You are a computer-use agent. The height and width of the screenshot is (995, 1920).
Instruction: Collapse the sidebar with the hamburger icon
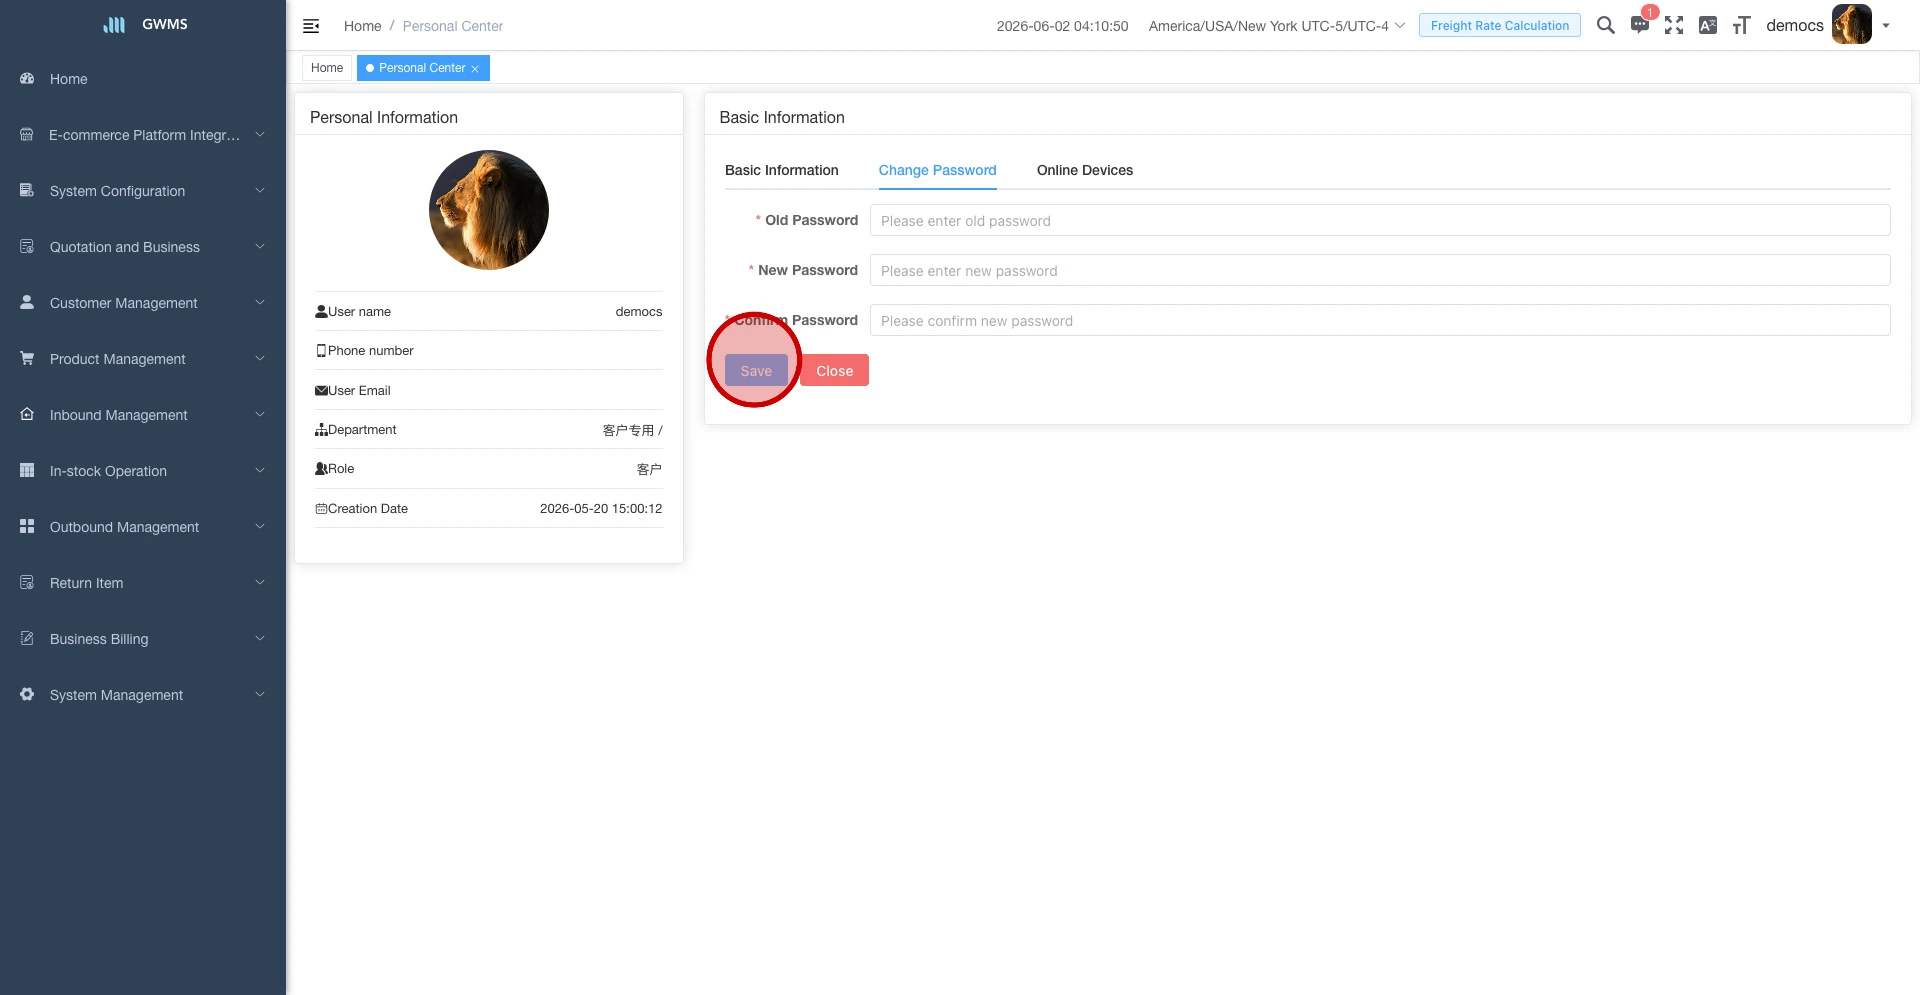click(x=311, y=26)
